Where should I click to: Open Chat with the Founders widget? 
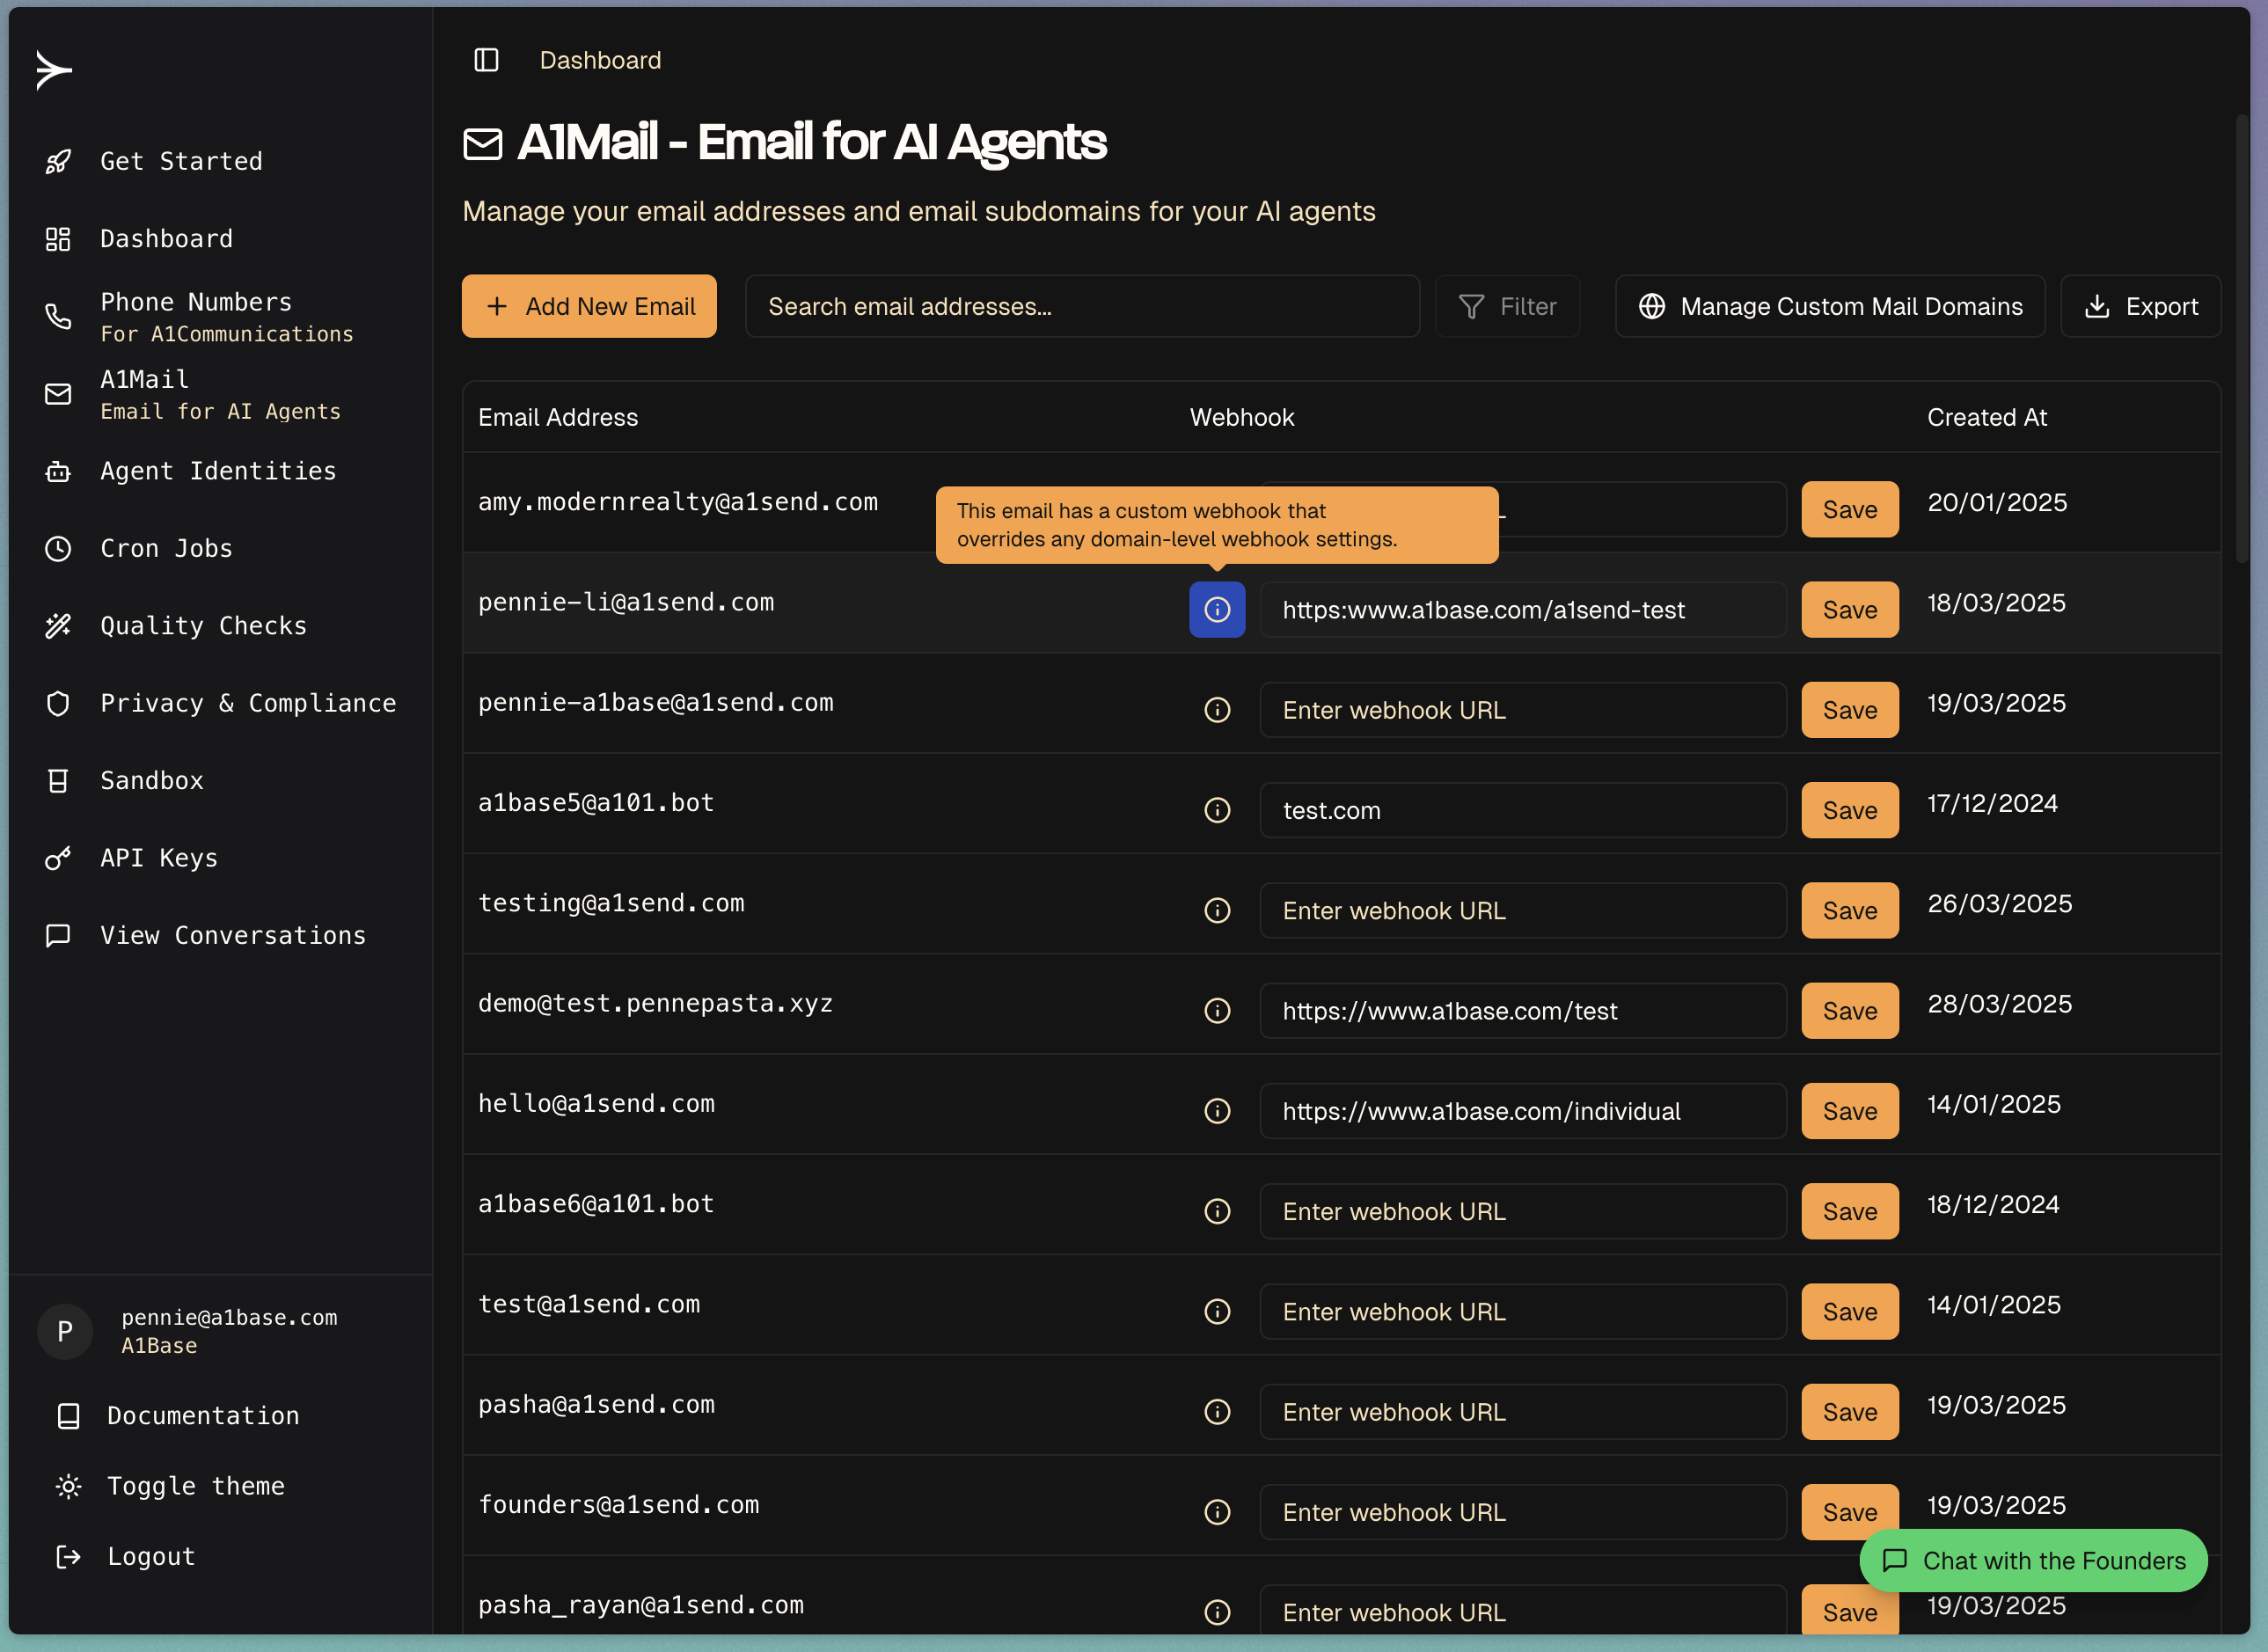(x=2033, y=1560)
